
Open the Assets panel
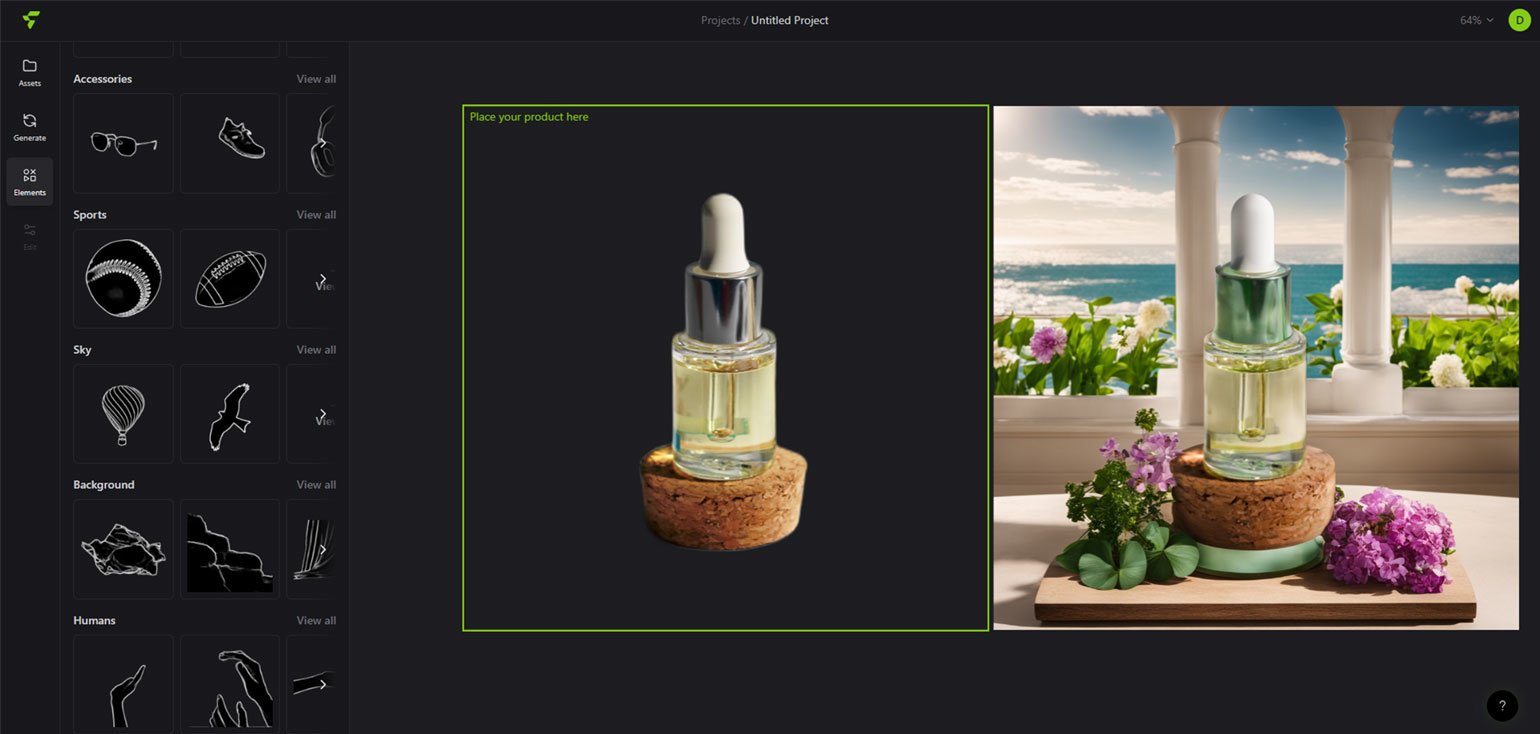[x=29, y=73]
